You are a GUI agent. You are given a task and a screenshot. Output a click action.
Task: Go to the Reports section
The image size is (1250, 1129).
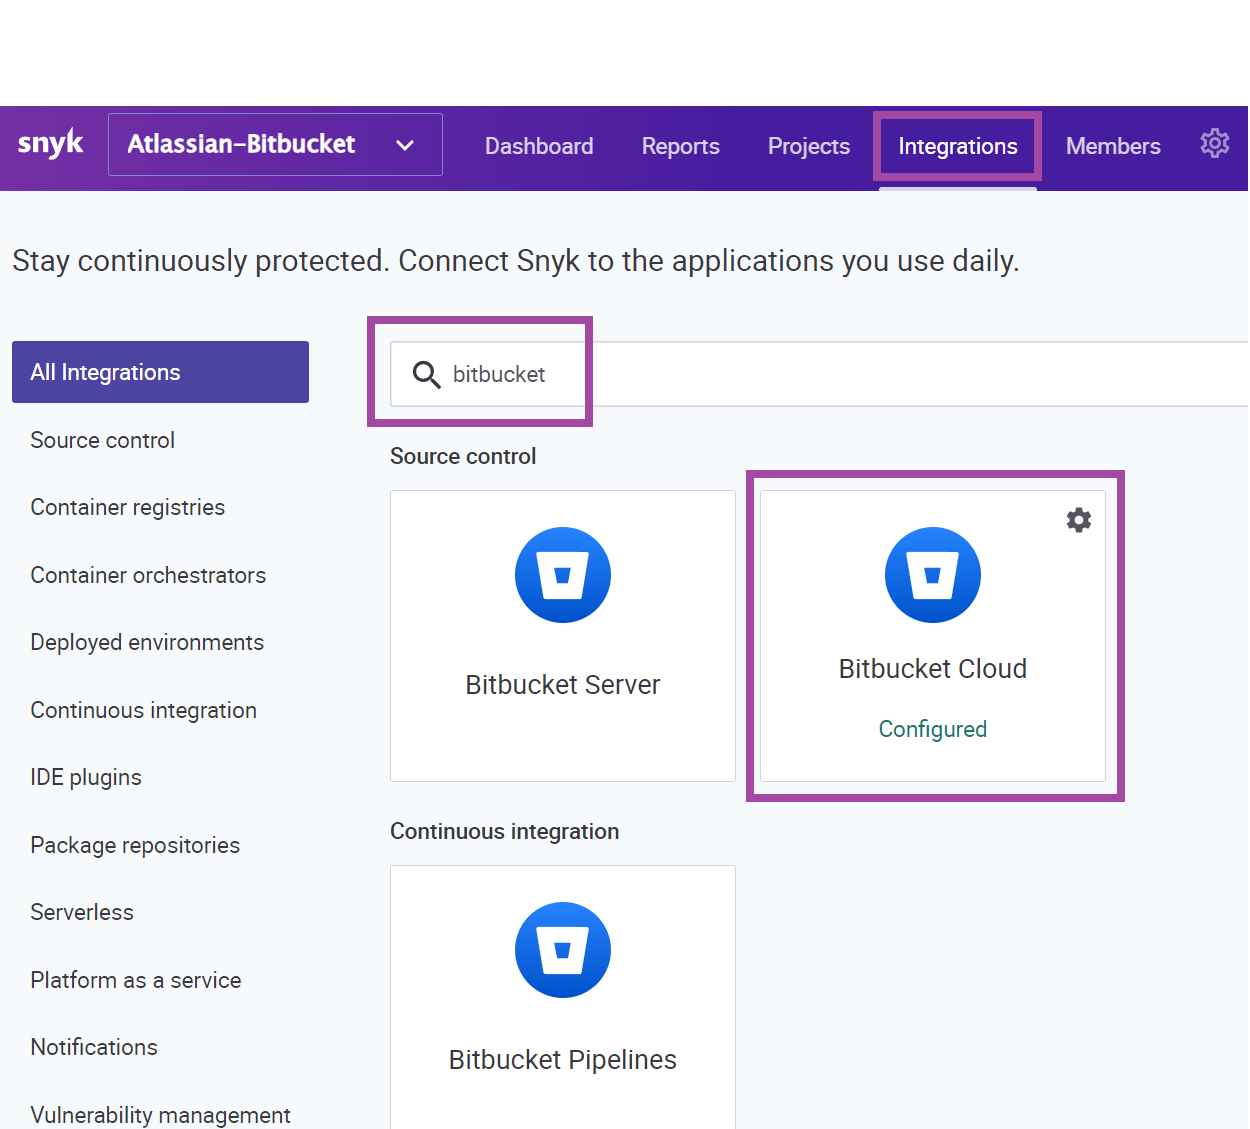point(680,146)
